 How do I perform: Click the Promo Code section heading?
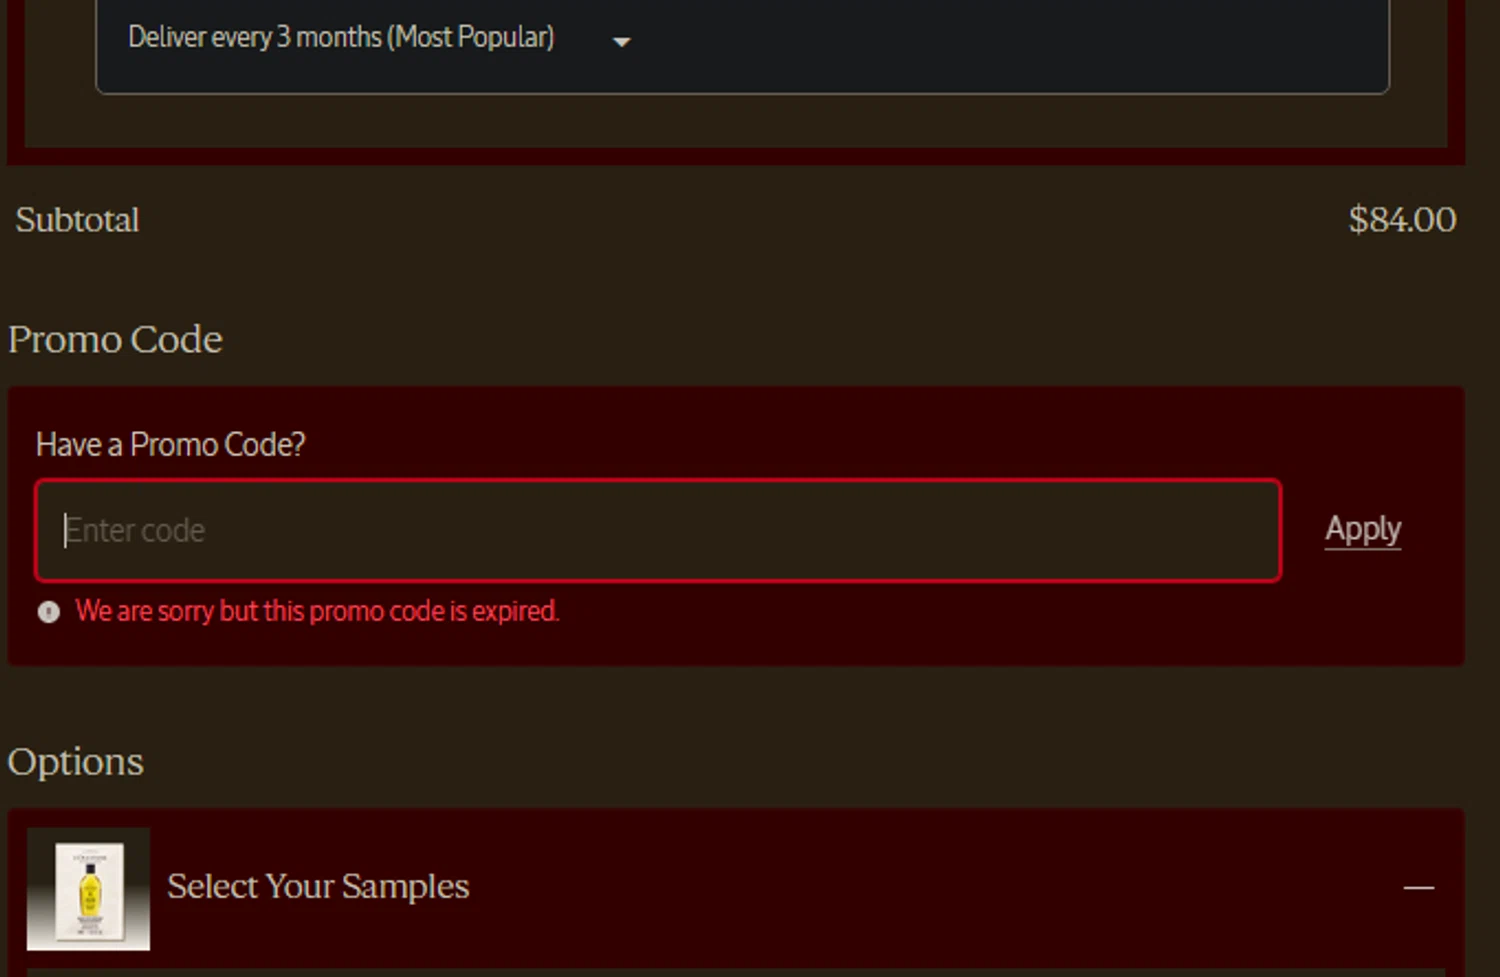(115, 339)
